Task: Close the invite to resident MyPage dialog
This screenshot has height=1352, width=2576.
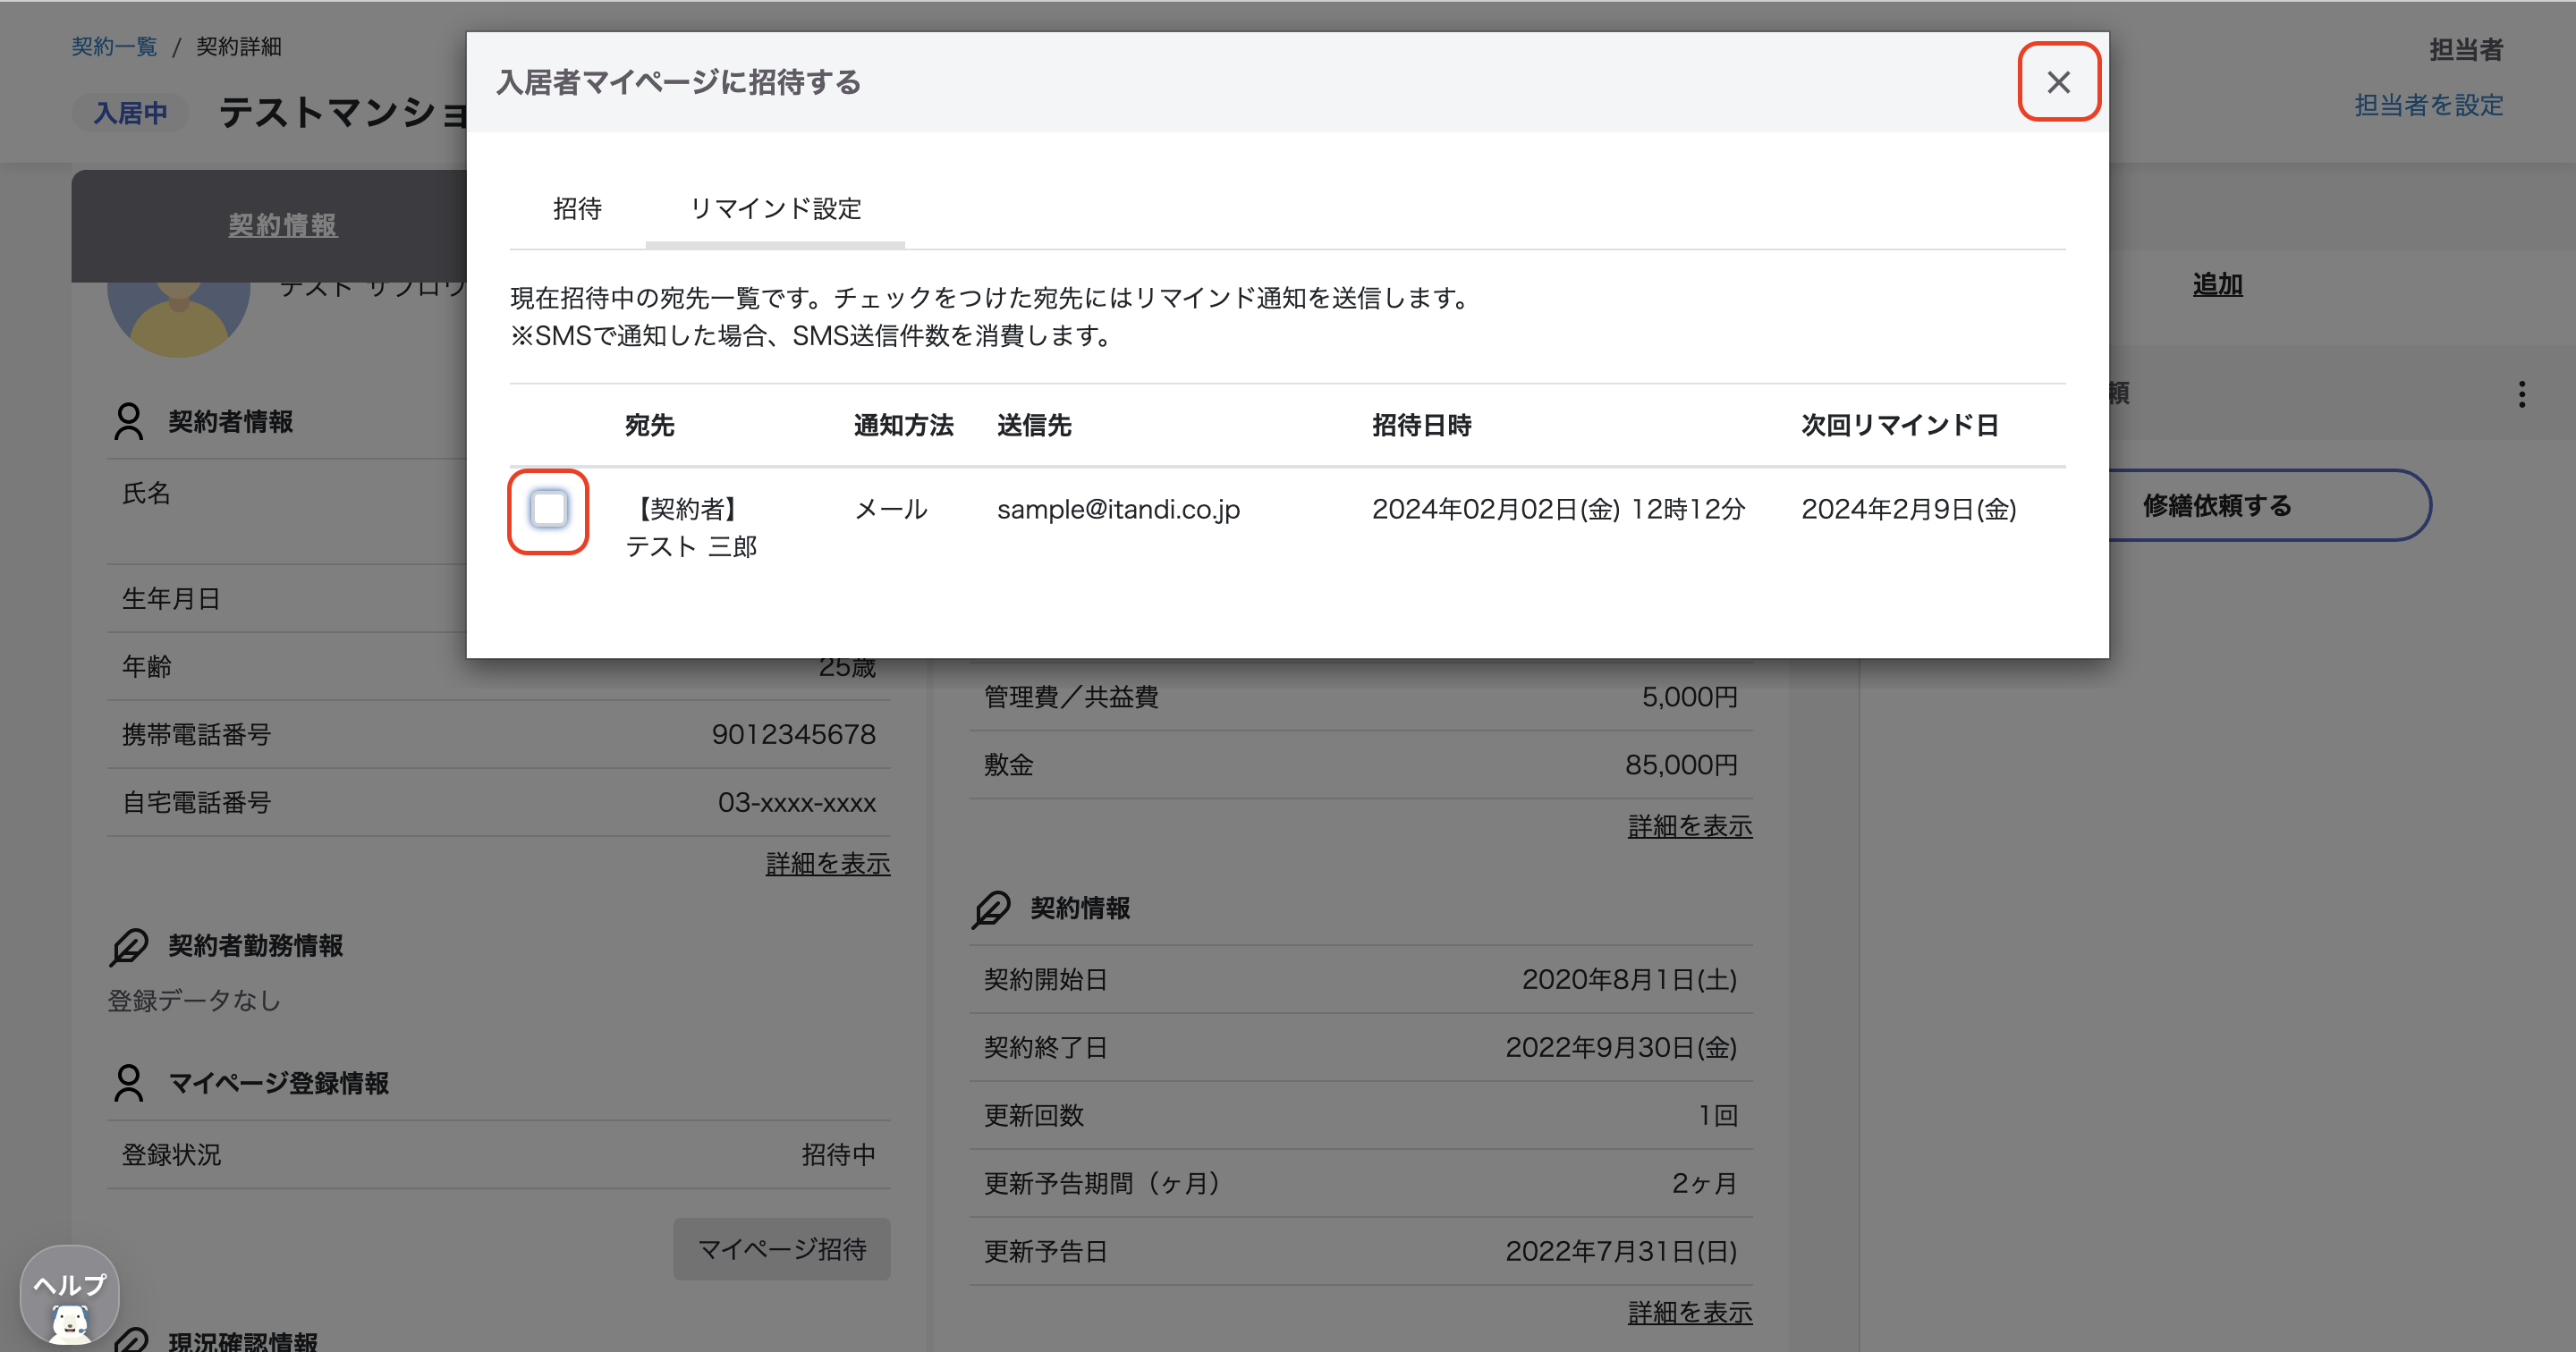Action: tap(2058, 82)
